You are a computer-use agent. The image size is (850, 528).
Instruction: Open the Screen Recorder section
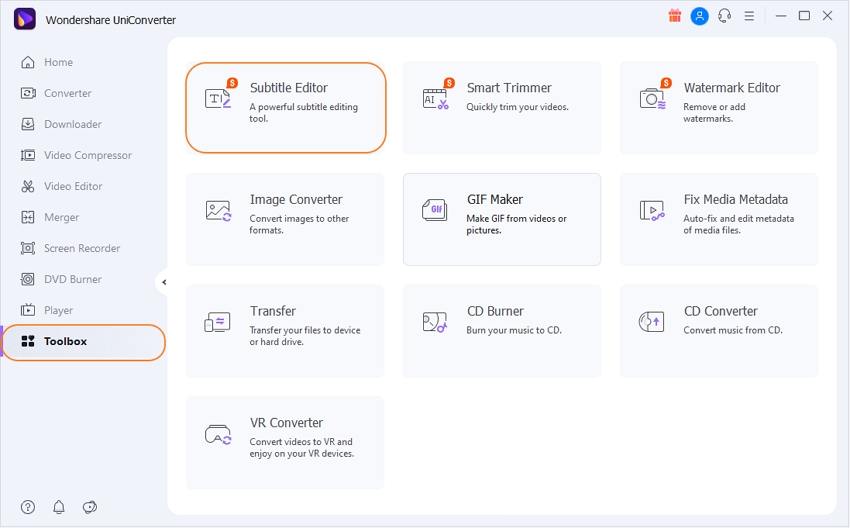pos(81,248)
